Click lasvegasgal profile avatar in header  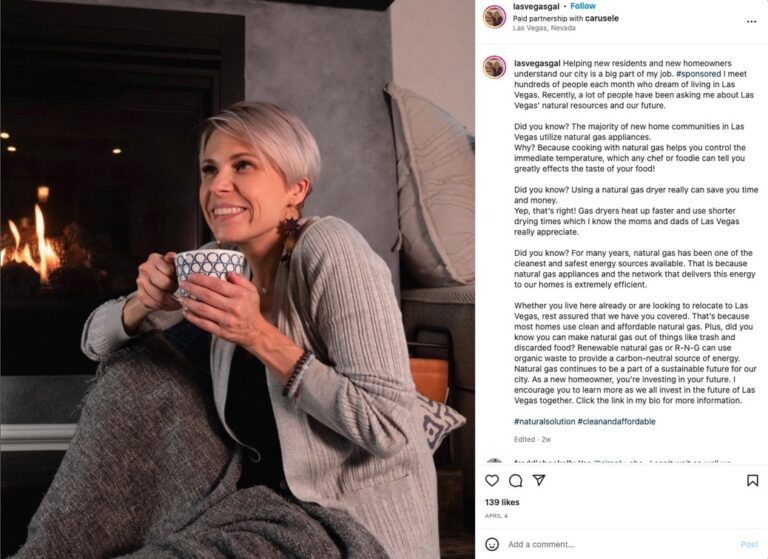[494, 17]
